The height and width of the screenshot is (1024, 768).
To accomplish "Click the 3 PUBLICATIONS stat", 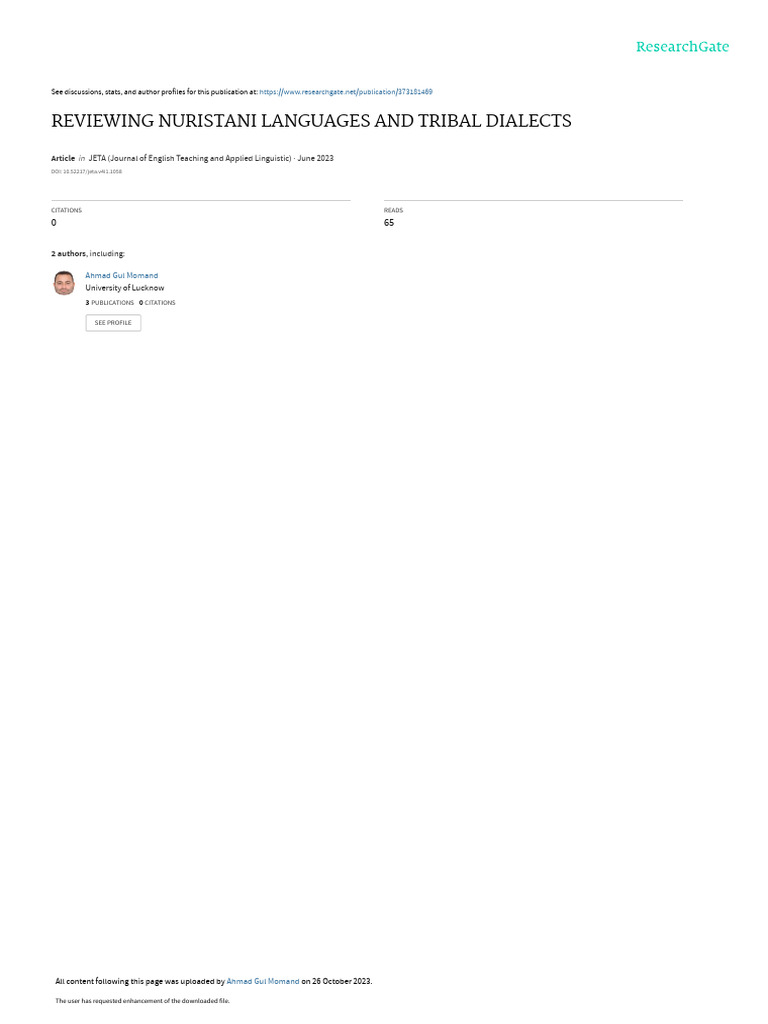I will (110, 303).
